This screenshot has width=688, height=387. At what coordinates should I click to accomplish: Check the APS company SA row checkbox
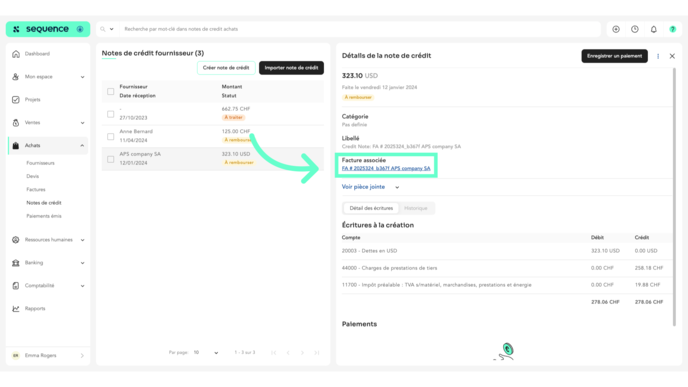point(111,159)
